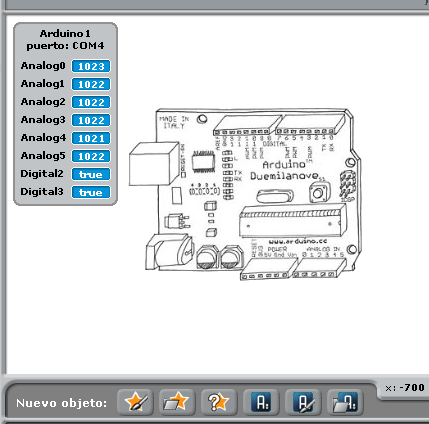Create new Arduino object icon

tap(261, 402)
